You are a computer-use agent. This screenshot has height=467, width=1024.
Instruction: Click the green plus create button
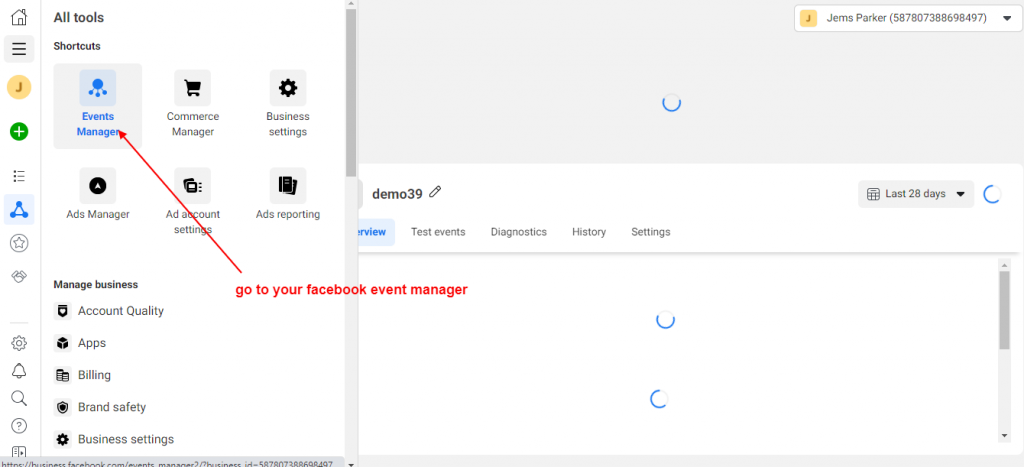click(19, 131)
